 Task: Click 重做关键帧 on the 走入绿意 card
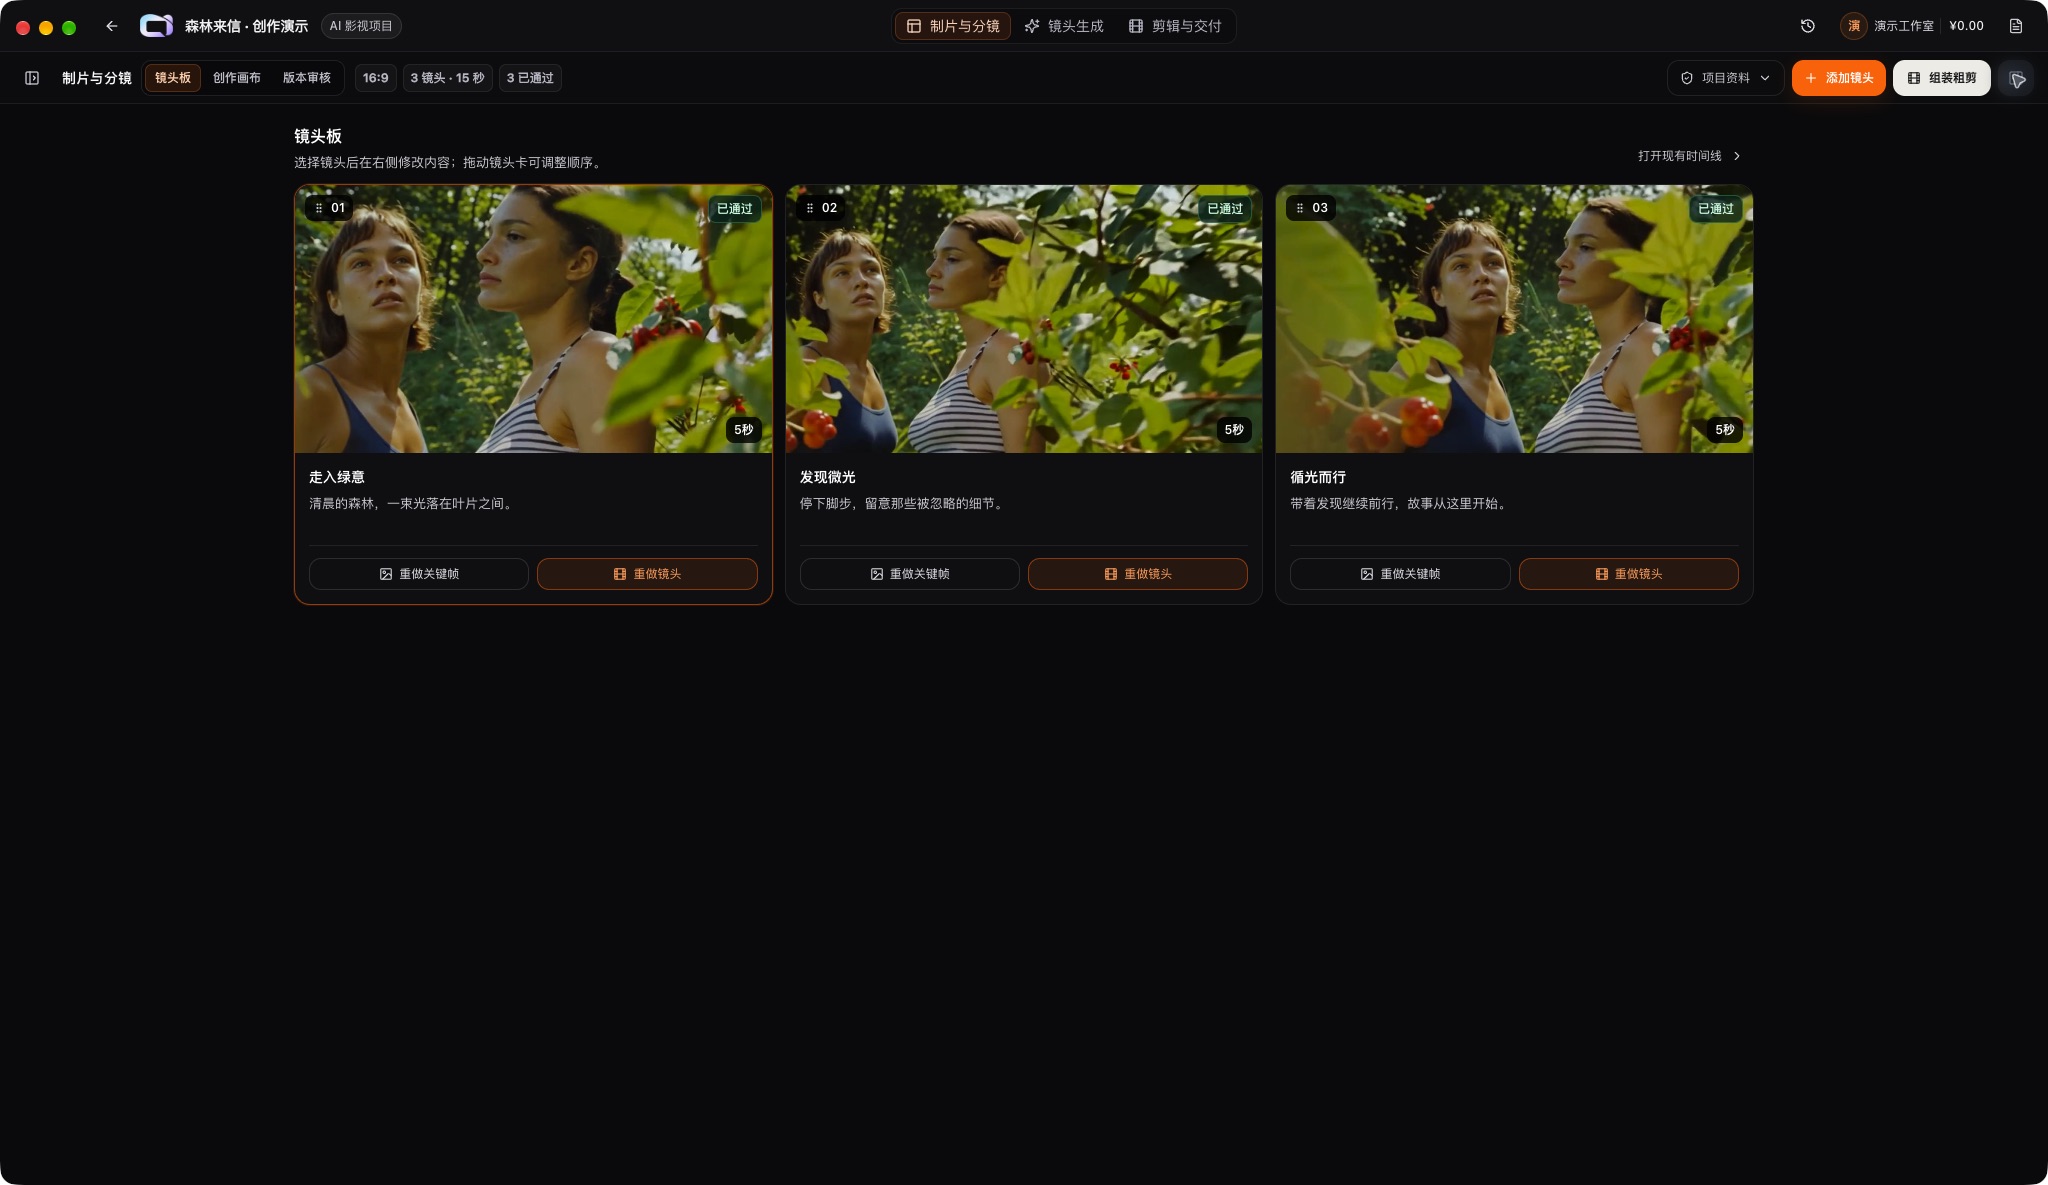click(419, 574)
